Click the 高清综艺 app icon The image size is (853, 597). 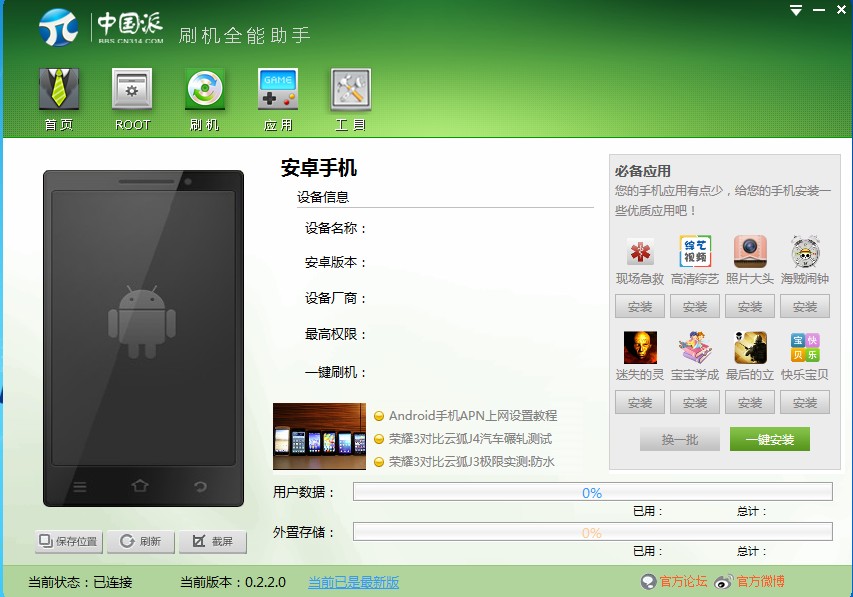[695, 251]
